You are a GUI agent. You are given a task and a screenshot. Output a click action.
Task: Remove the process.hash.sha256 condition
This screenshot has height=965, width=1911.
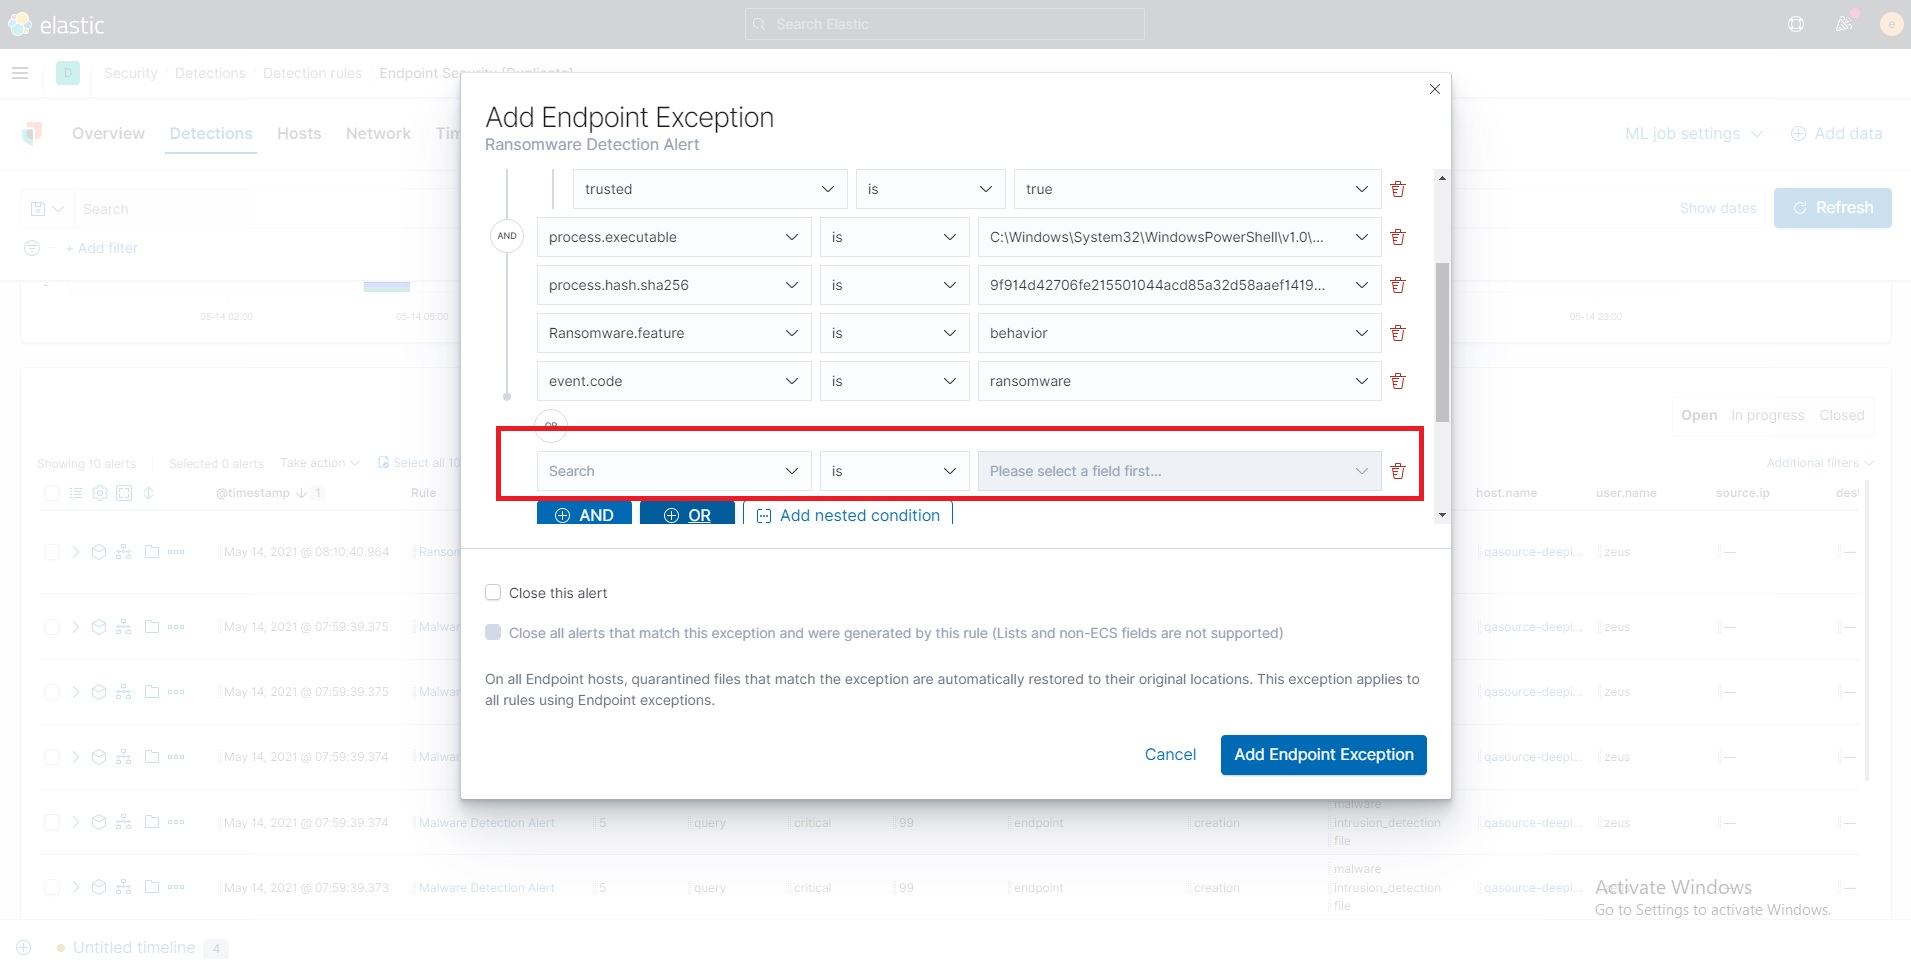tap(1398, 285)
